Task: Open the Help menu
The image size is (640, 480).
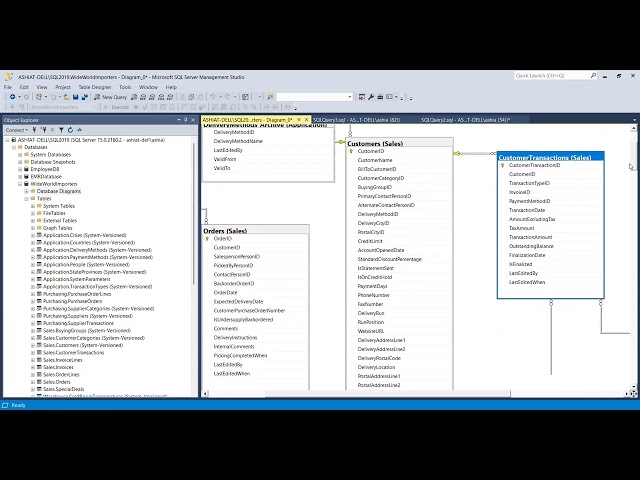Action: click(171, 87)
